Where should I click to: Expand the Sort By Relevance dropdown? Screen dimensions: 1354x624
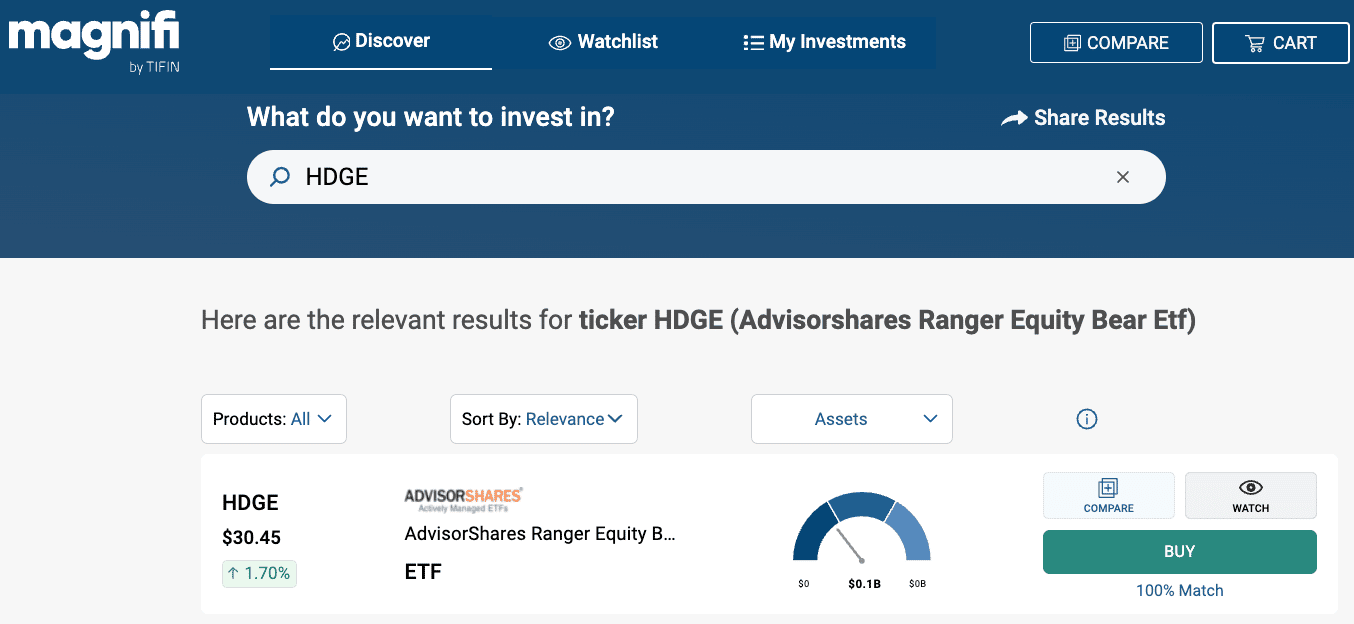543,419
